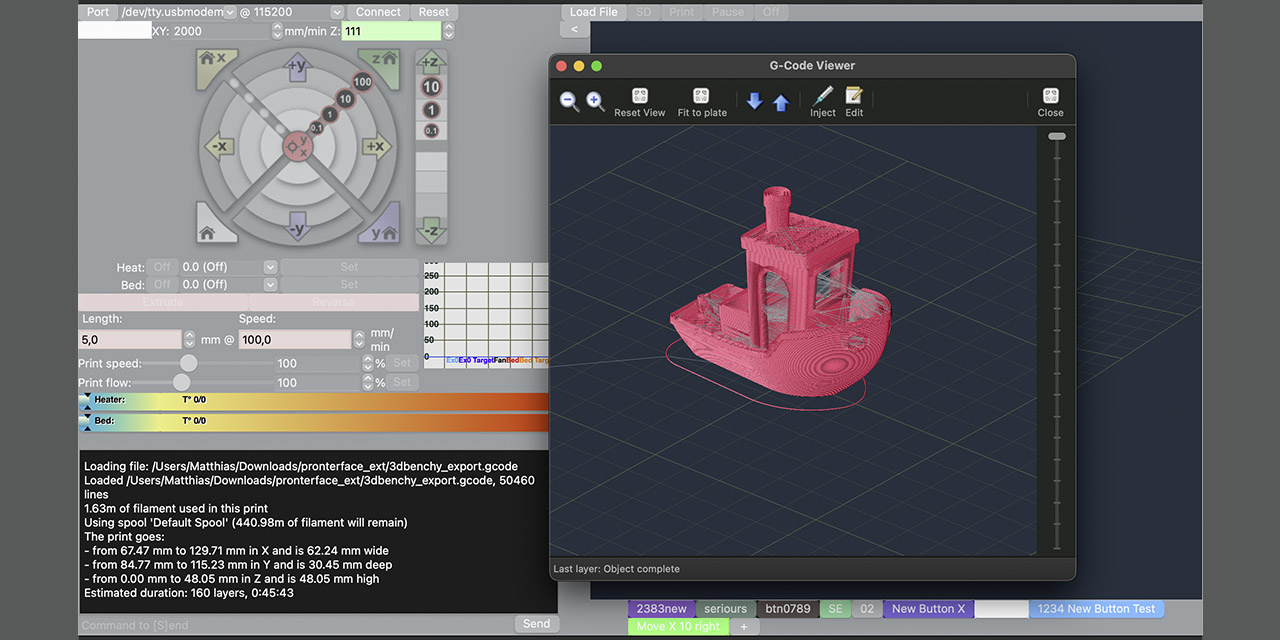Toggle the Bed Off button
The width and height of the screenshot is (1280, 640).
pyautogui.click(x=161, y=284)
